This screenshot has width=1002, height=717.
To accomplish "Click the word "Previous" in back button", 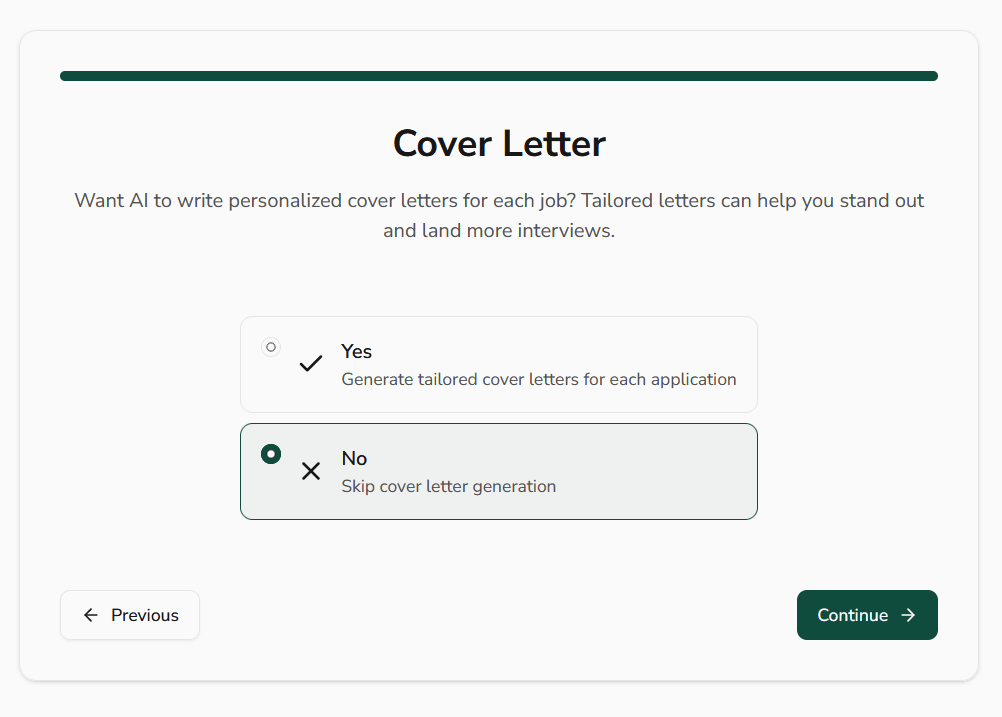I will pos(145,615).
